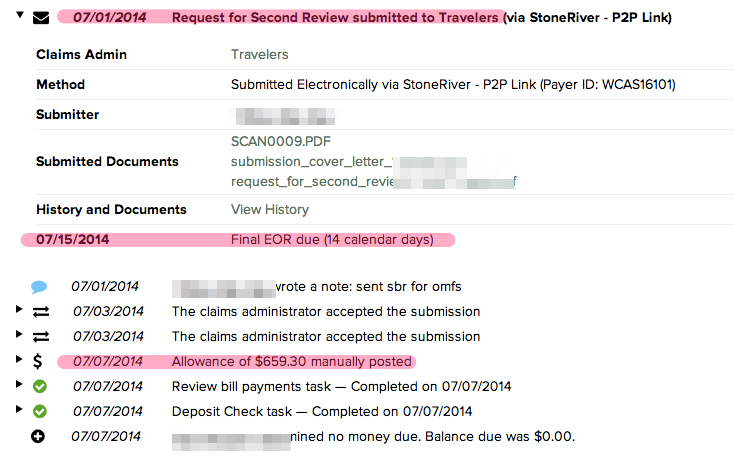Expand the Deposit Check task entry
Image resolution: width=734 pixels, height=470 pixels.
click(x=19, y=409)
